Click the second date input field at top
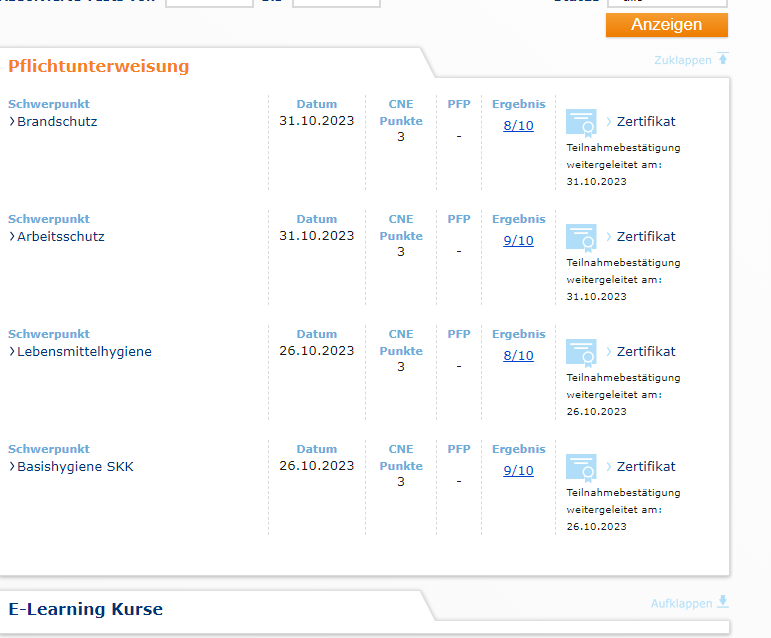Viewport: 771px width, 638px height. tap(336, 2)
